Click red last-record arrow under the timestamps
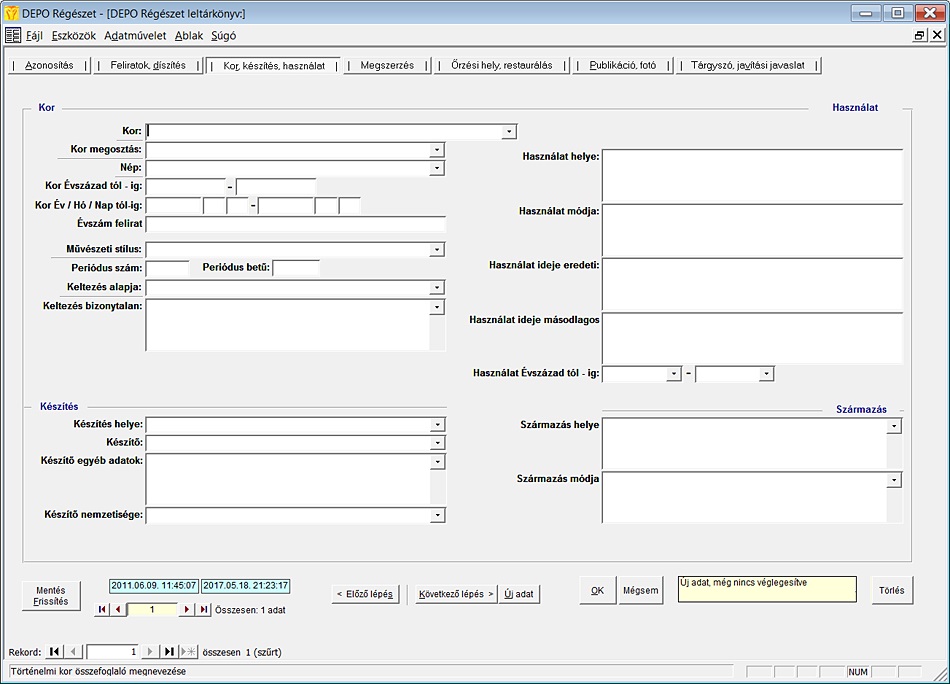 point(203,609)
